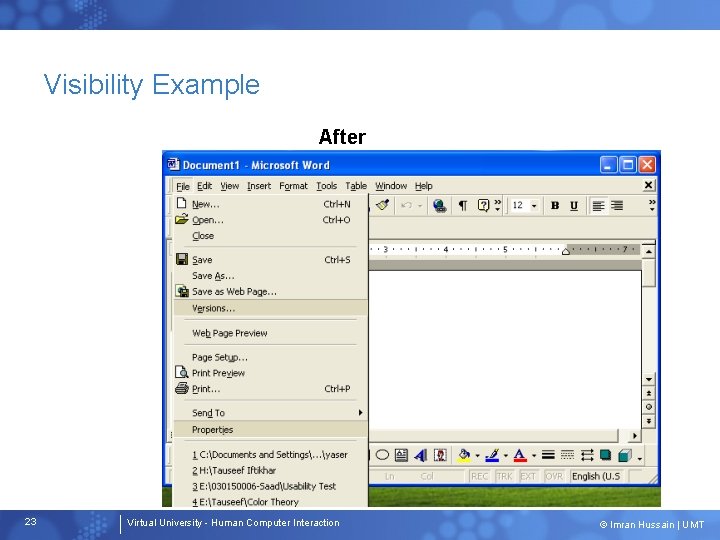Open the Tools menu

[x=326, y=186]
